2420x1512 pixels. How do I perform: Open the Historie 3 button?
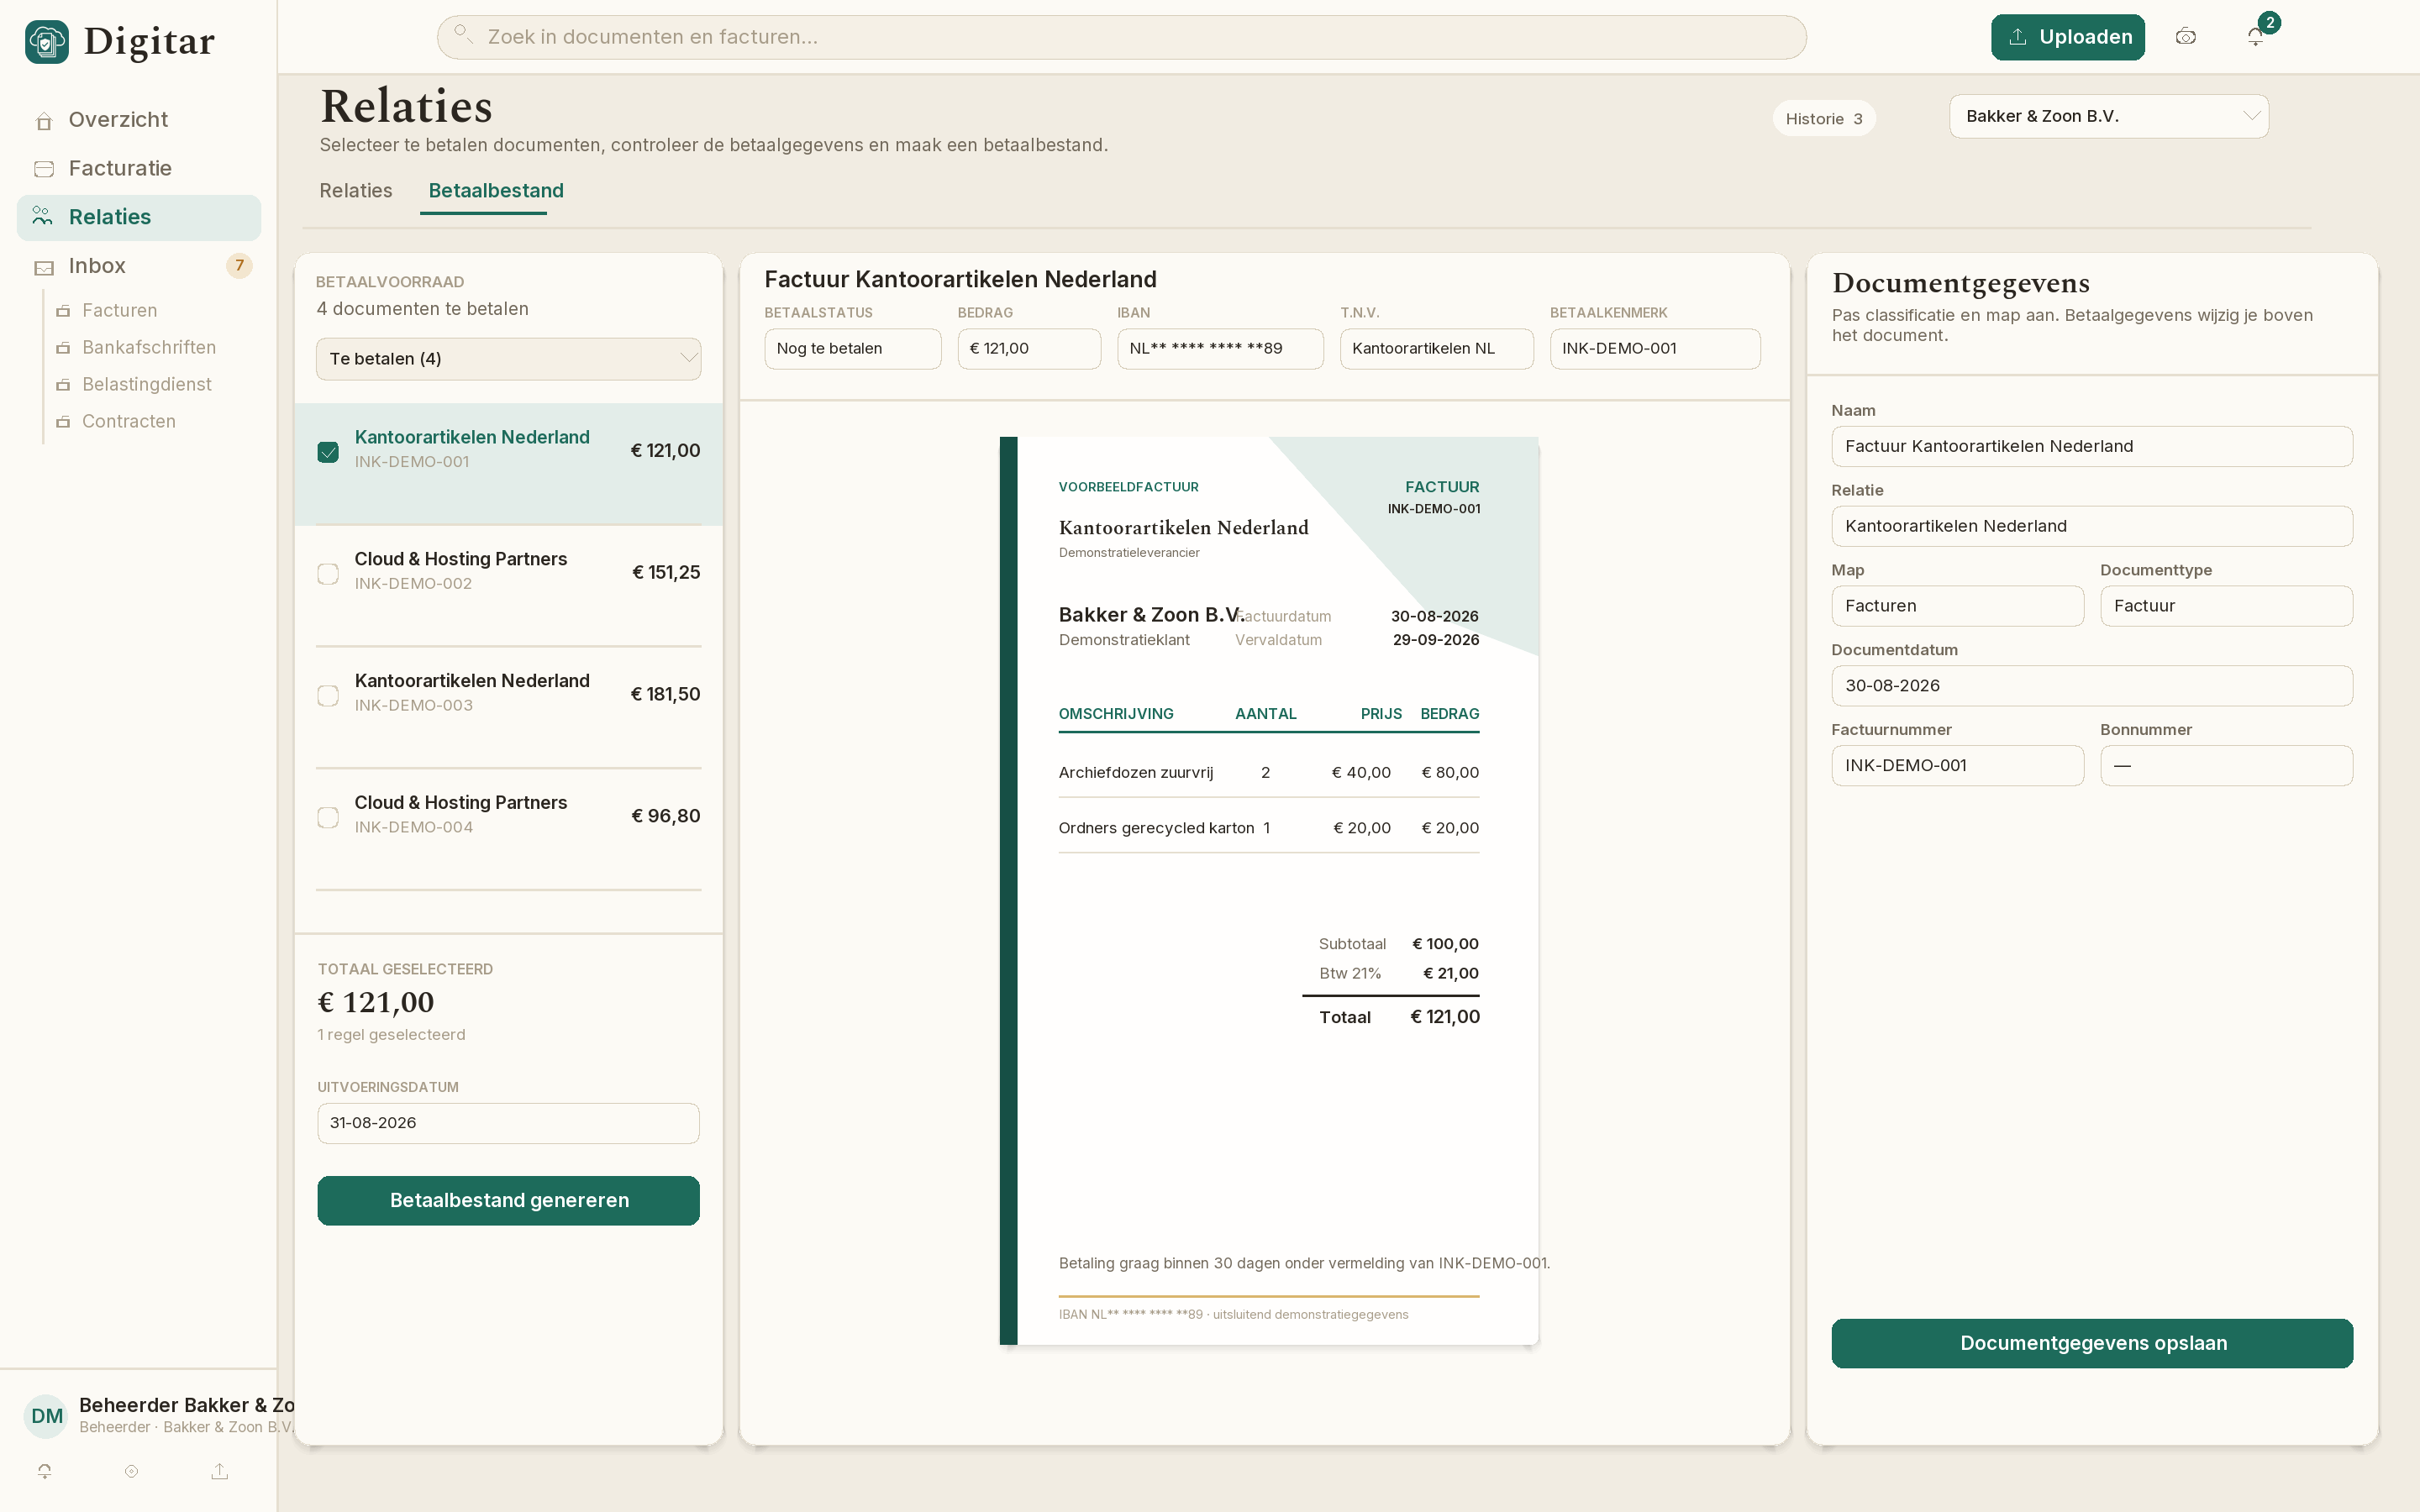pyautogui.click(x=1824, y=119)
